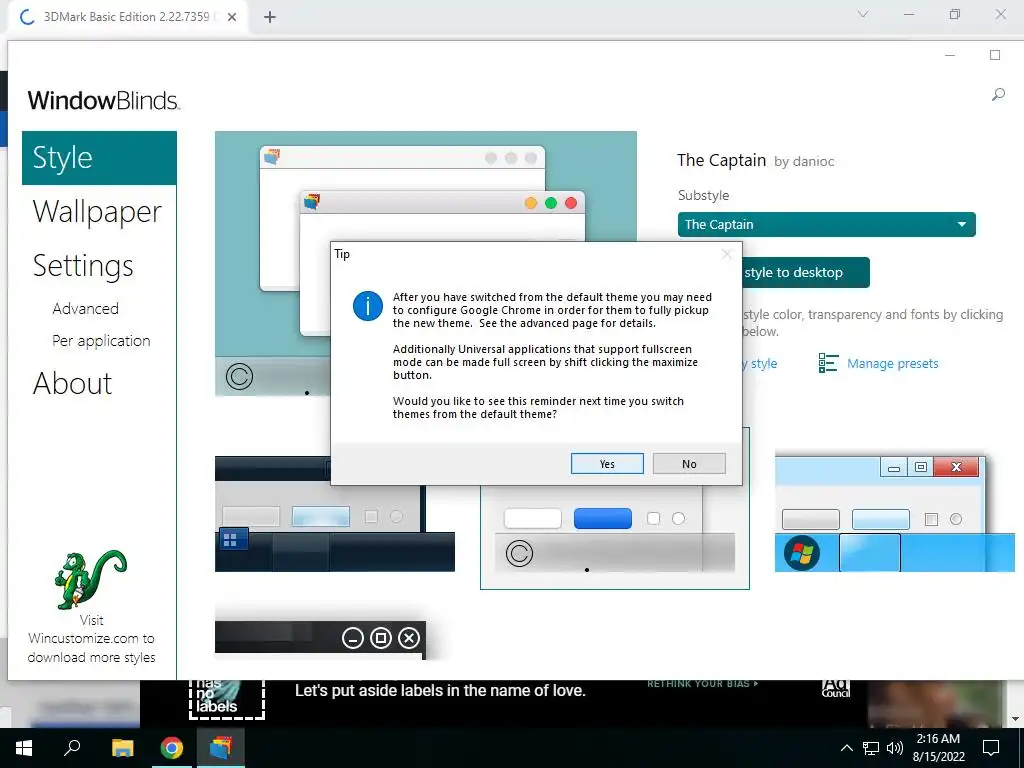Click the WindowBlinds logo
The height and width of the screenshot is (768, 1024).
pos(103,101)
